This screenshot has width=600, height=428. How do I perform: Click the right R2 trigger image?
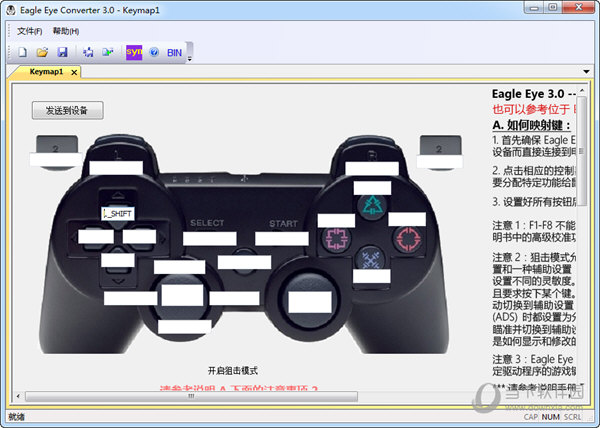coord(440,145)
